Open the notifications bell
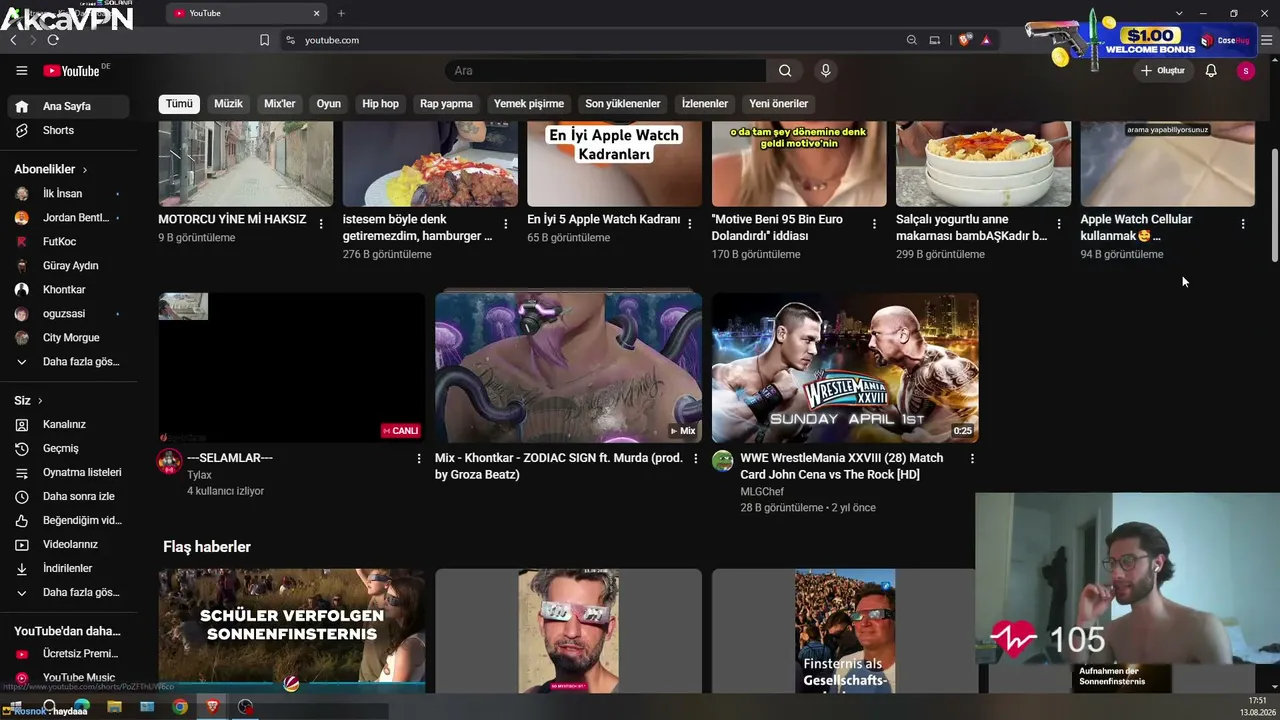1280x720 pixels. (1211, 71)
